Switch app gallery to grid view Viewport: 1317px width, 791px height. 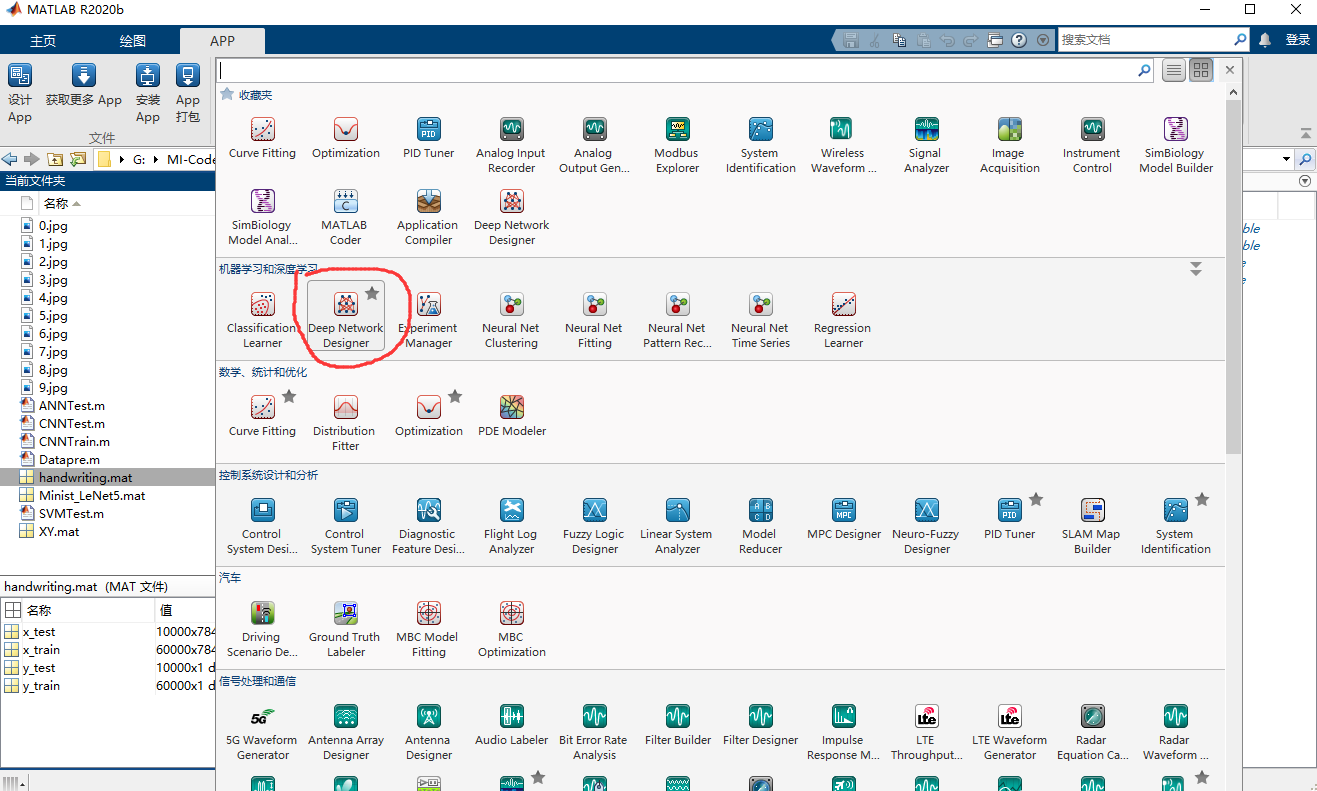[1201, 70]
